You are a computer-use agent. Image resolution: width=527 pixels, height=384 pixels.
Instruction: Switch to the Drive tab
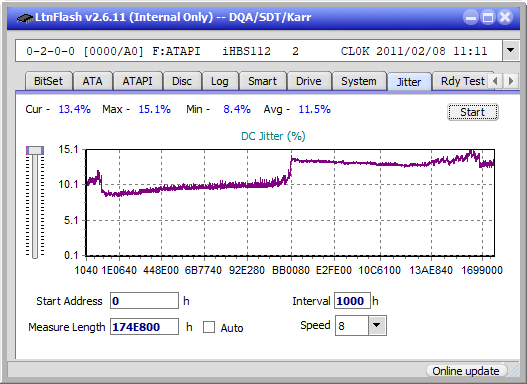tap(309, 81)
